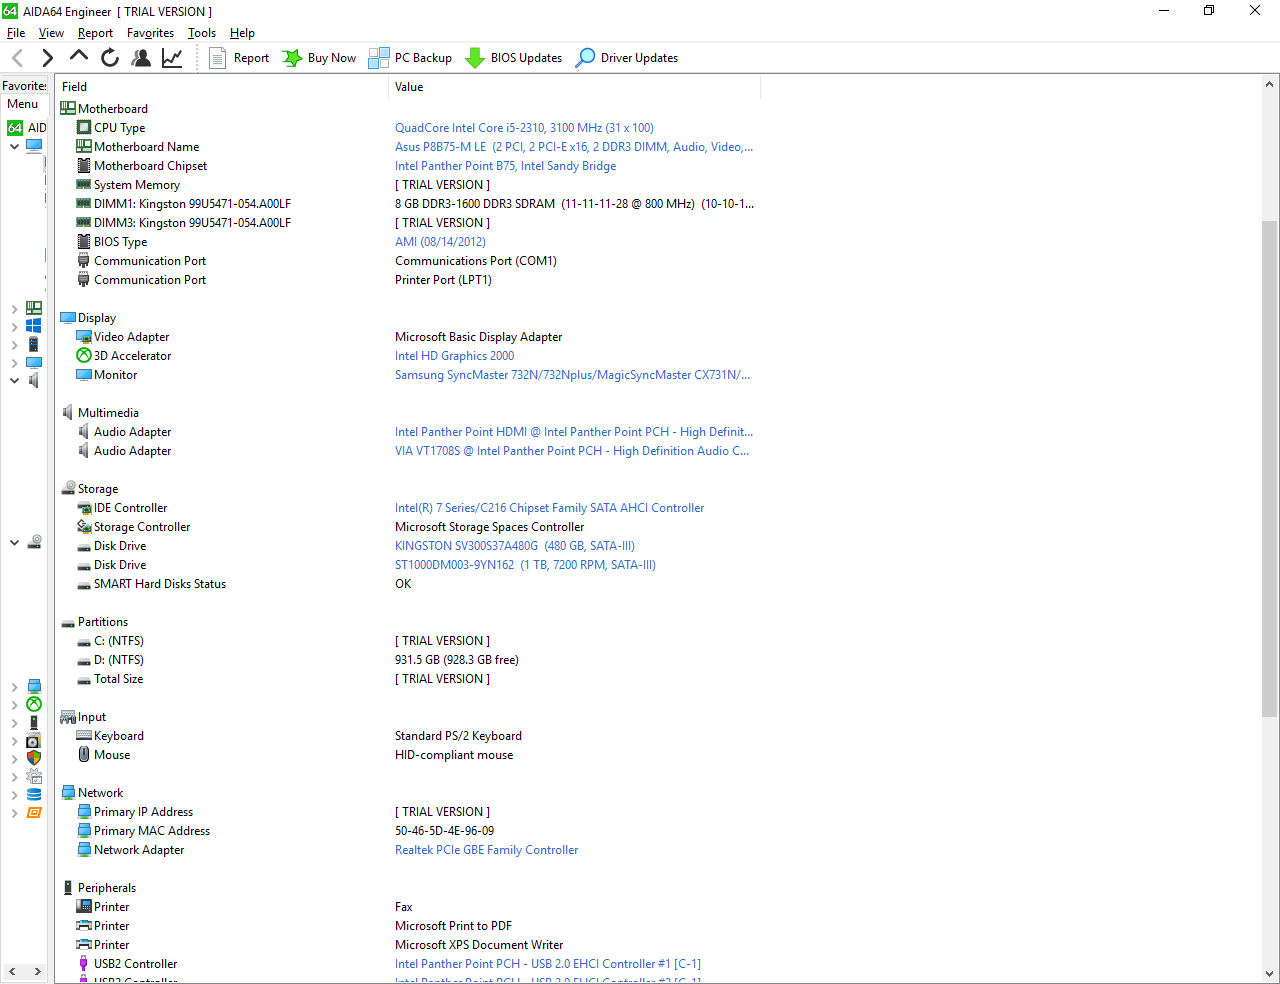The image size is (1280, 984).
Task: Click the Motherboard Chipset field
Action: (150, 166)
